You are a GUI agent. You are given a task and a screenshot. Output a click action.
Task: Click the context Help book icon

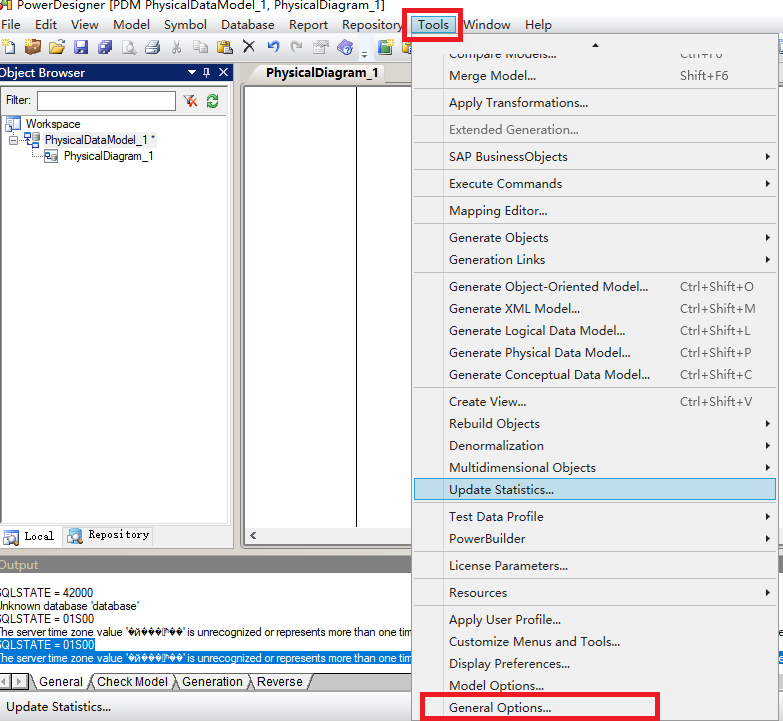tap(345, 47)
